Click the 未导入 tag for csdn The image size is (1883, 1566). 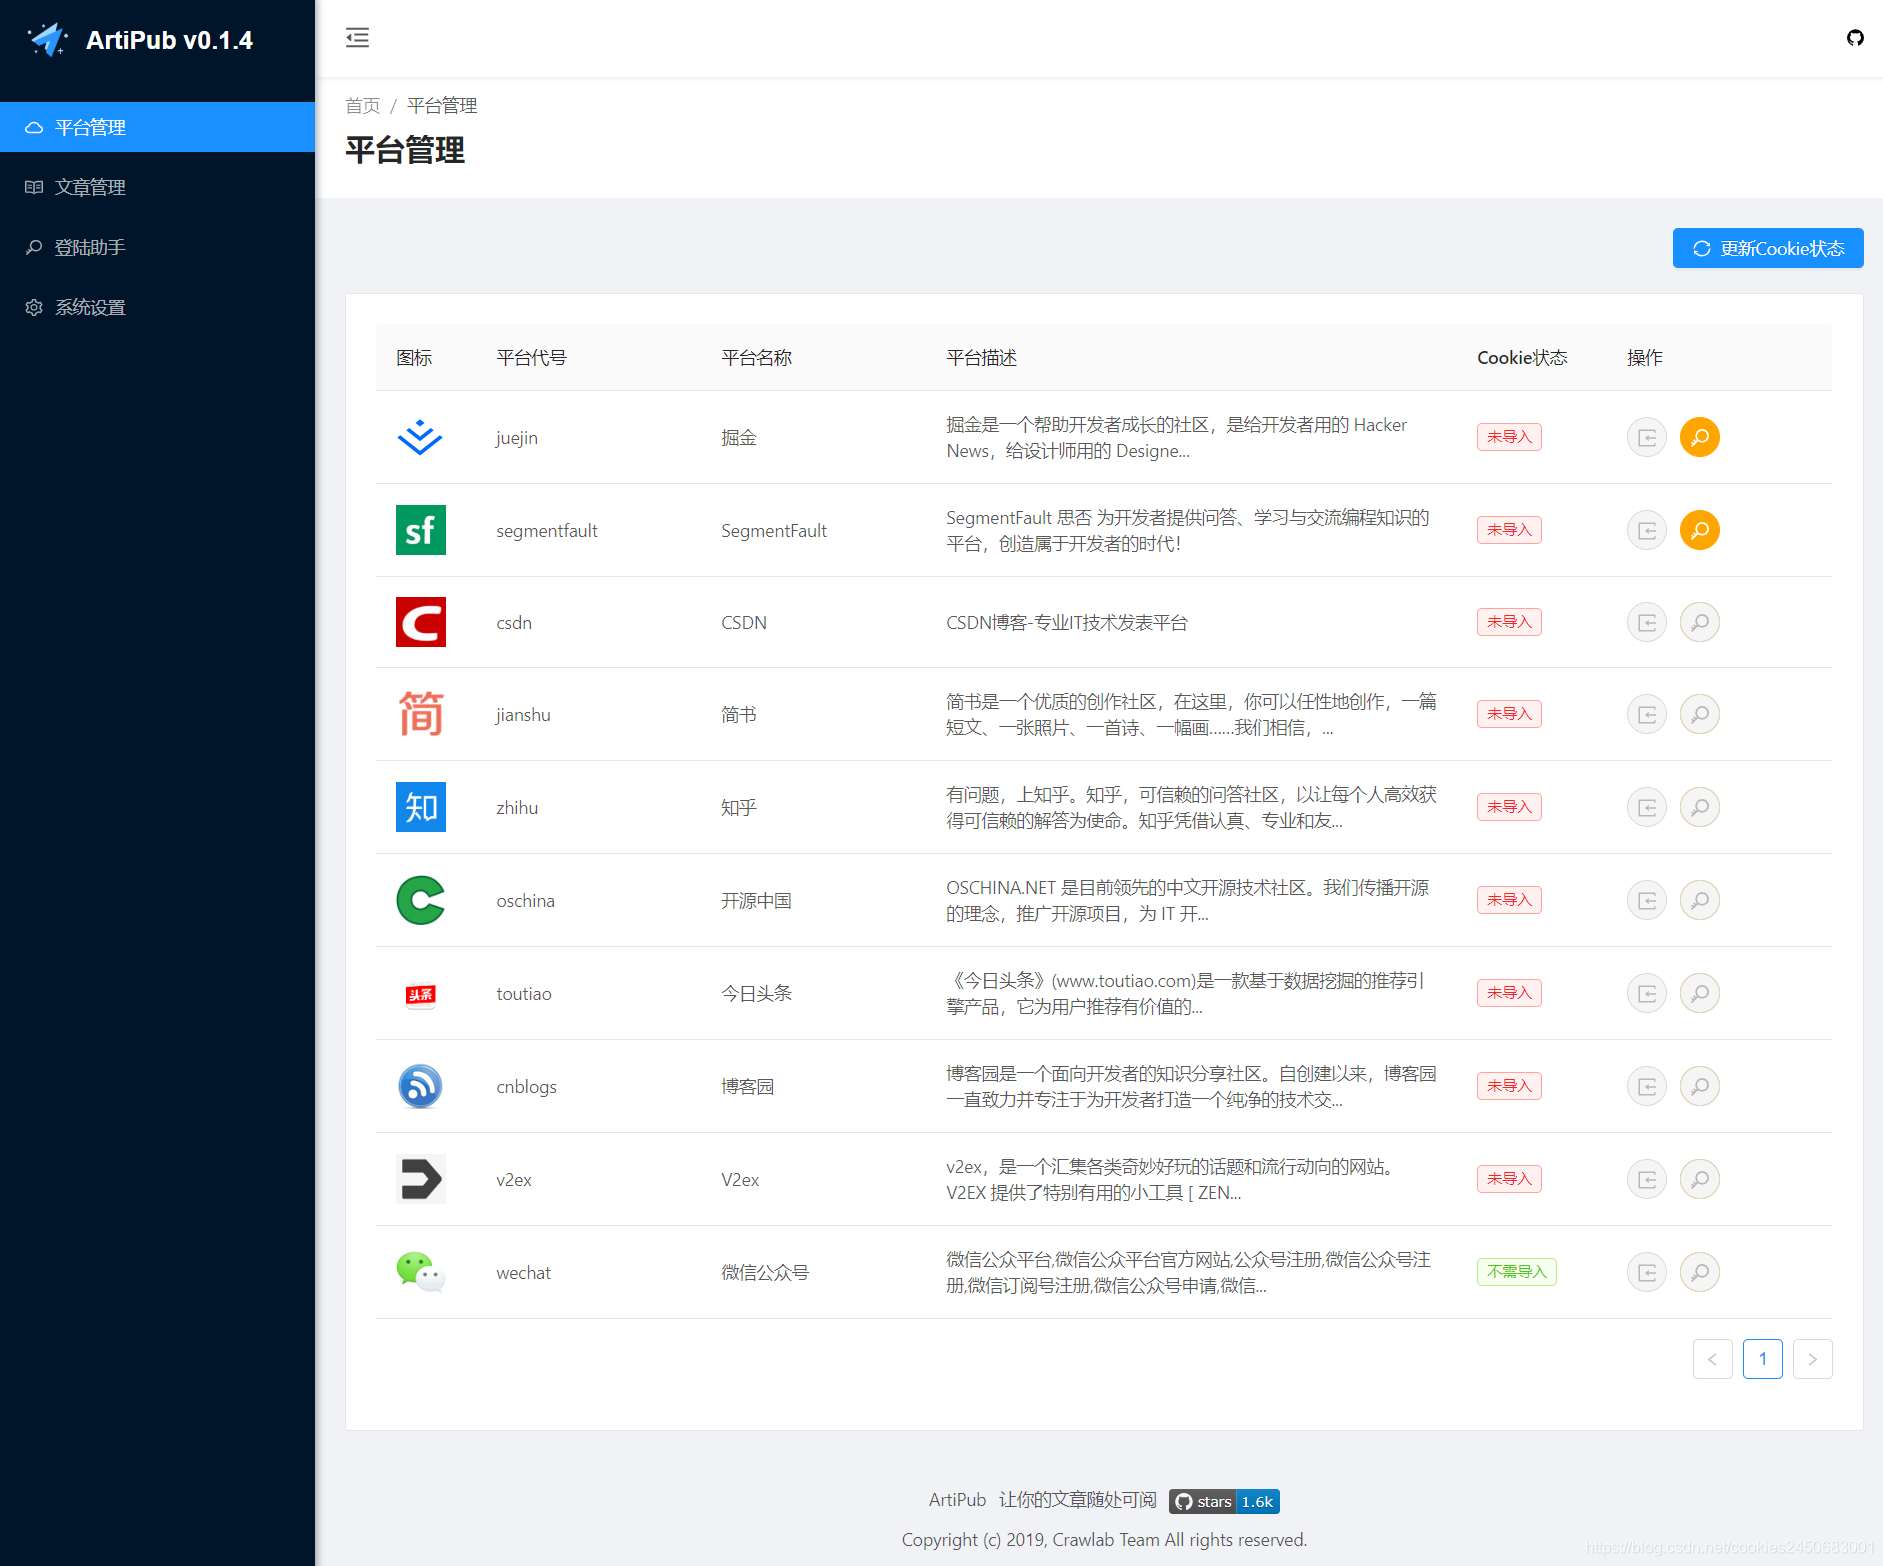click(1509, 622)
